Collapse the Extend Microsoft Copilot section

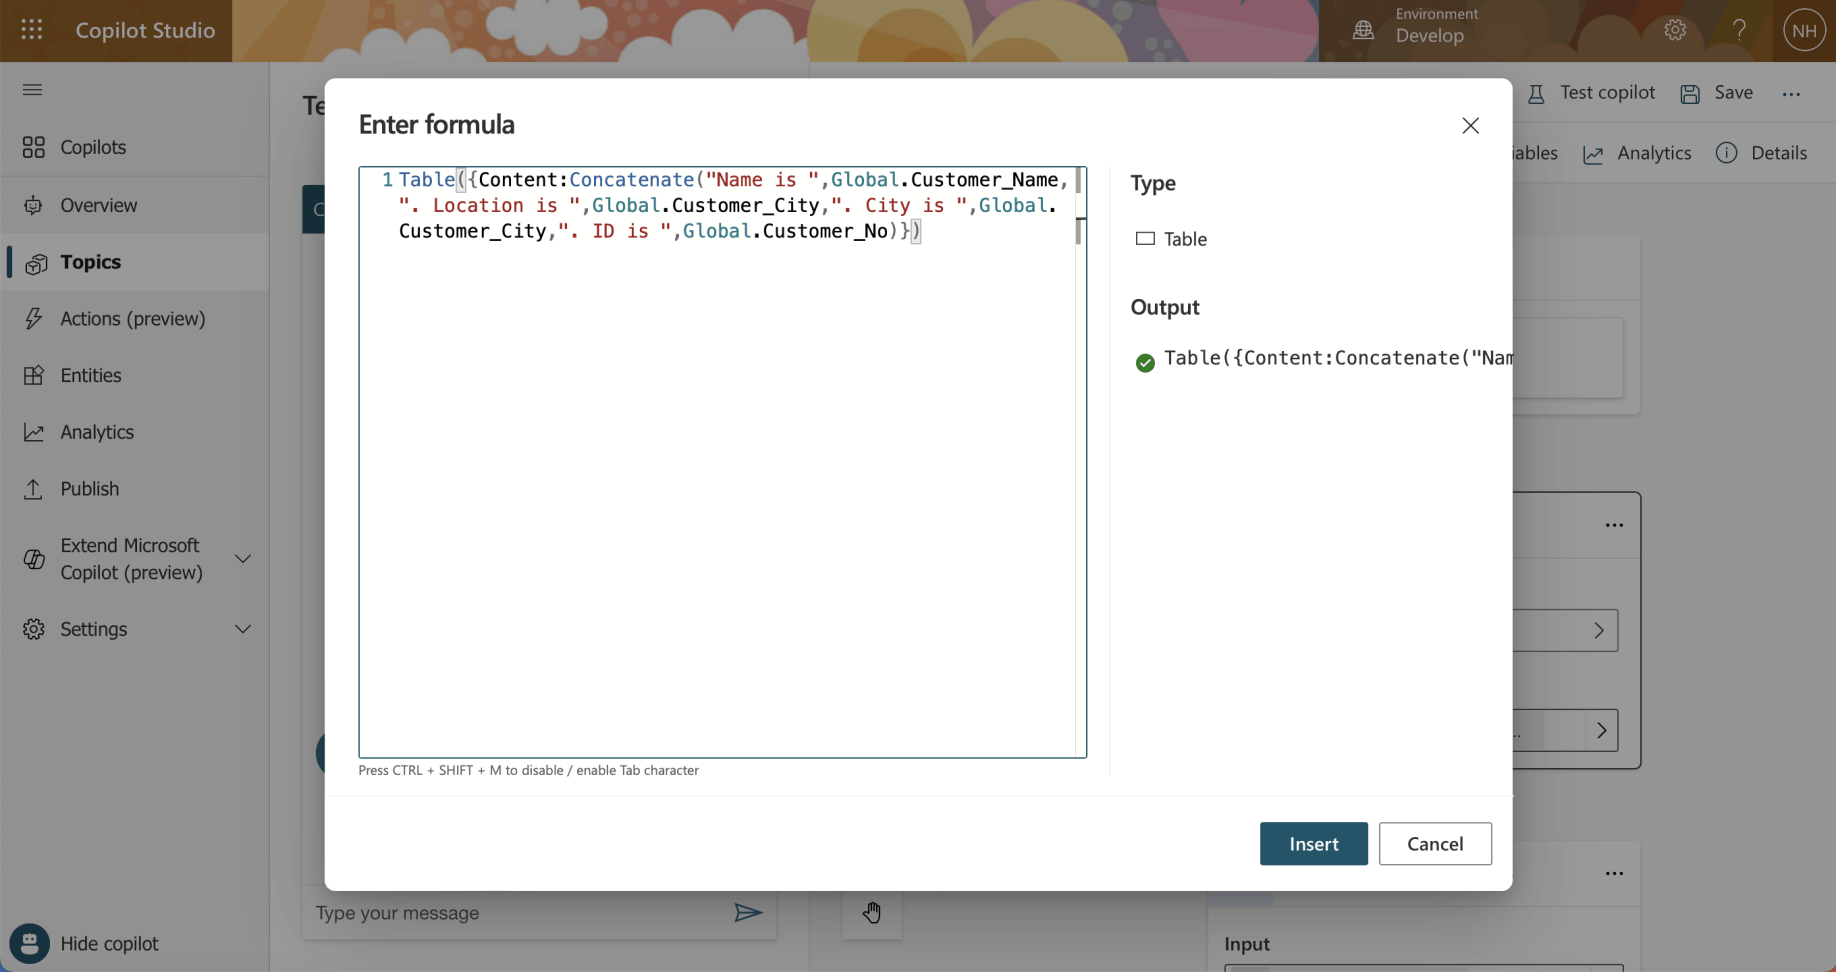click(243, 559)
